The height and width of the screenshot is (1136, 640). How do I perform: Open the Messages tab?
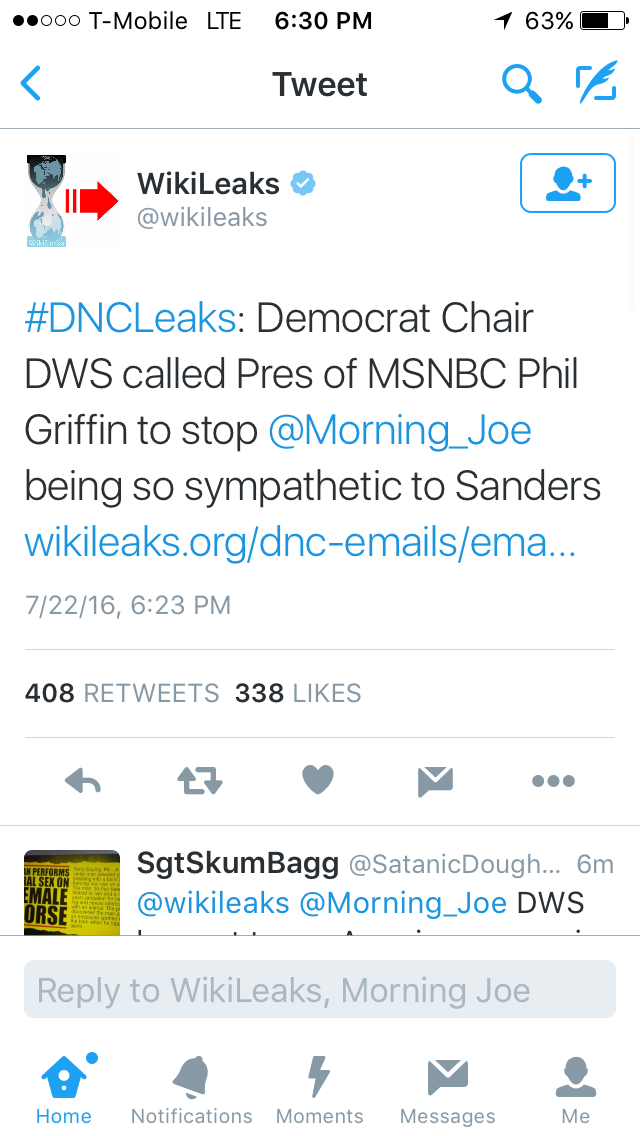pos(447,1090)
